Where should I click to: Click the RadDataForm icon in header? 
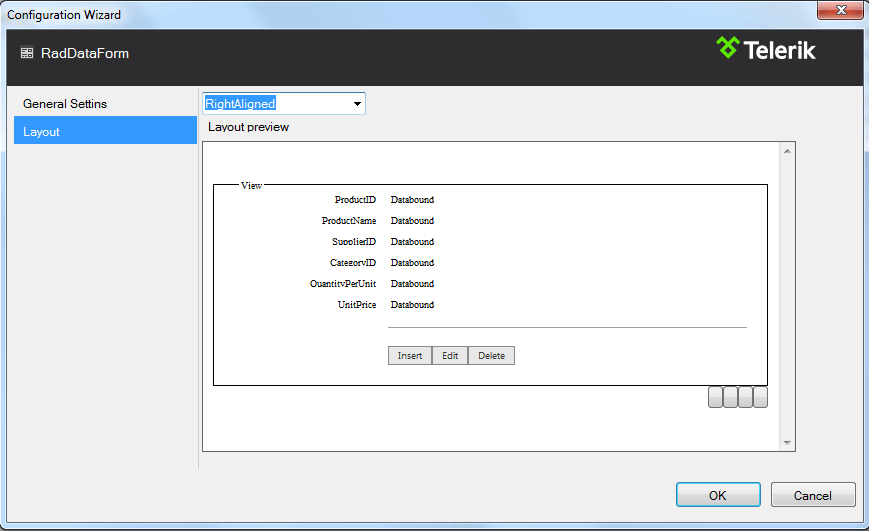27,53
